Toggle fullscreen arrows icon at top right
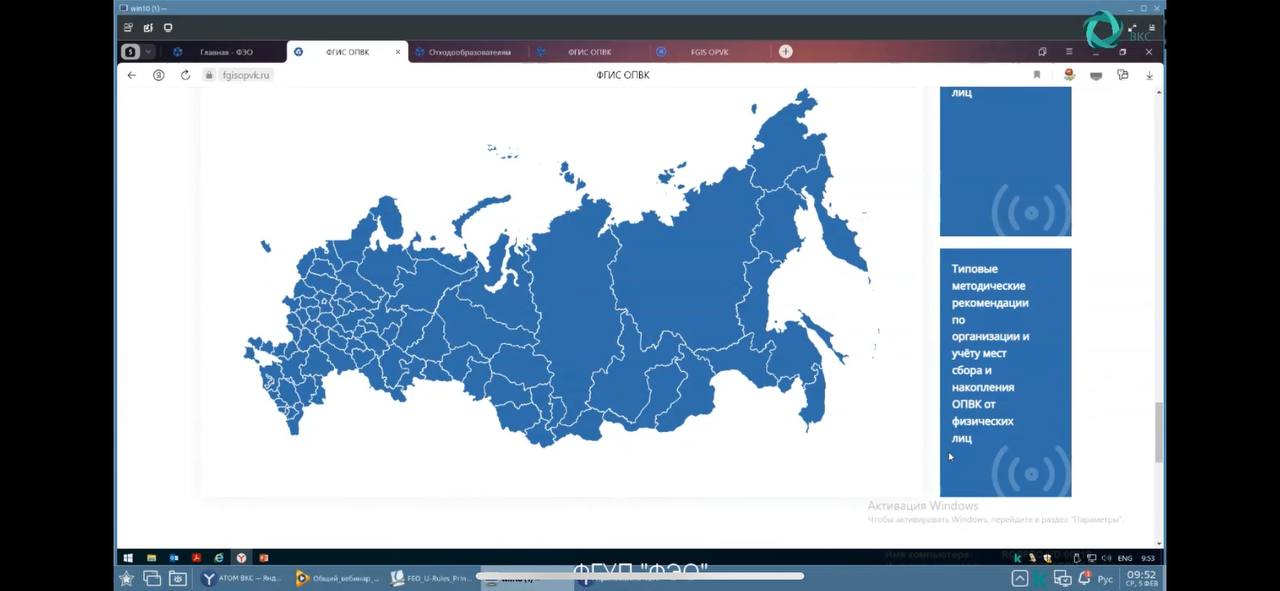The image size is (1280, 591). tap(1131, 28)
